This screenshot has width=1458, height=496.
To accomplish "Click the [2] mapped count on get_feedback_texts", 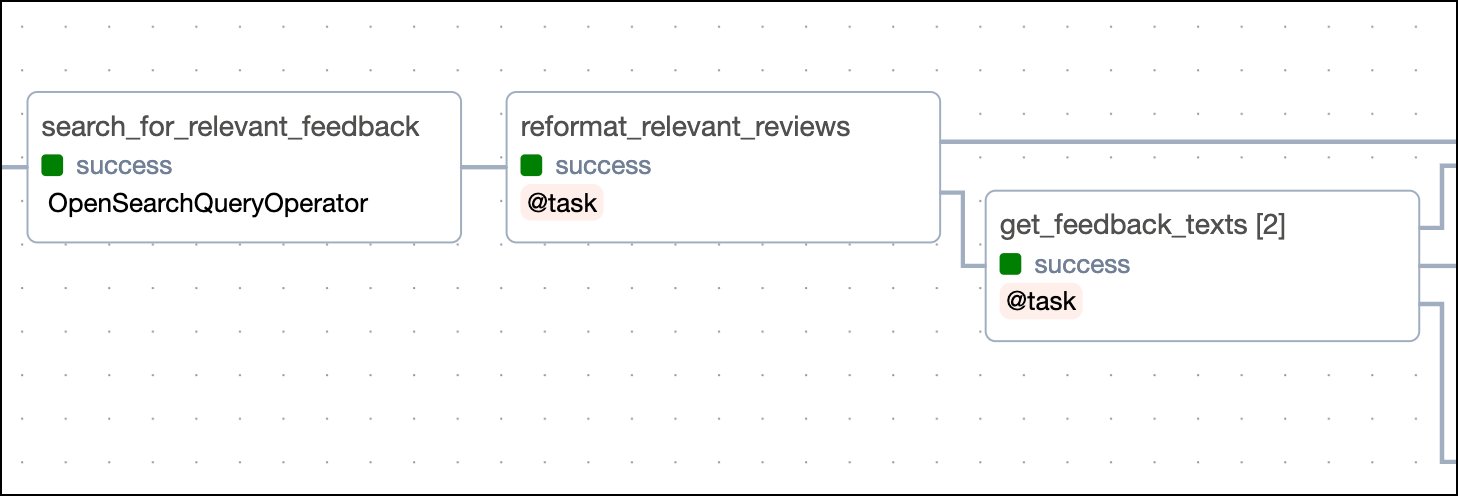I will tap(1270, 226).
